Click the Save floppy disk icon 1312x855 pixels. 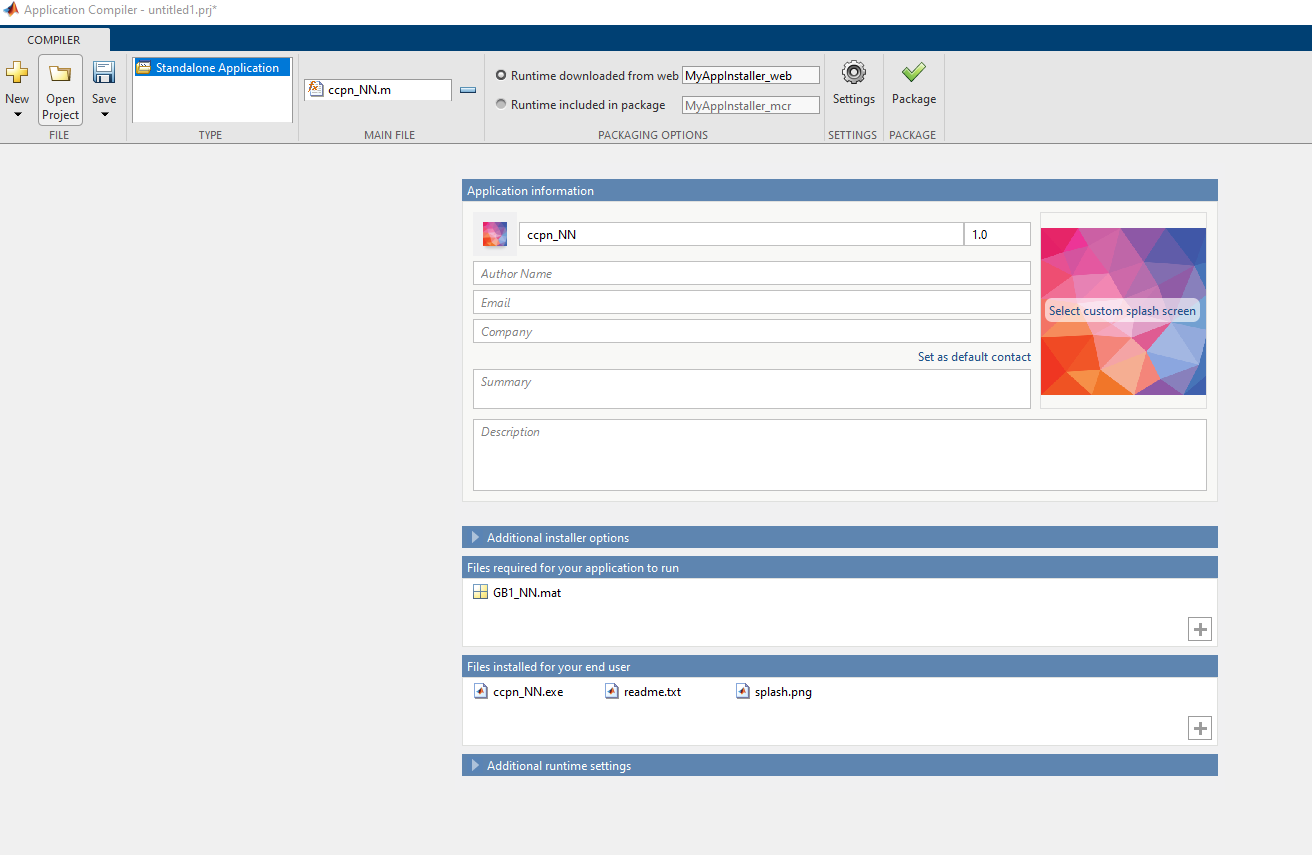coord(104,73)
